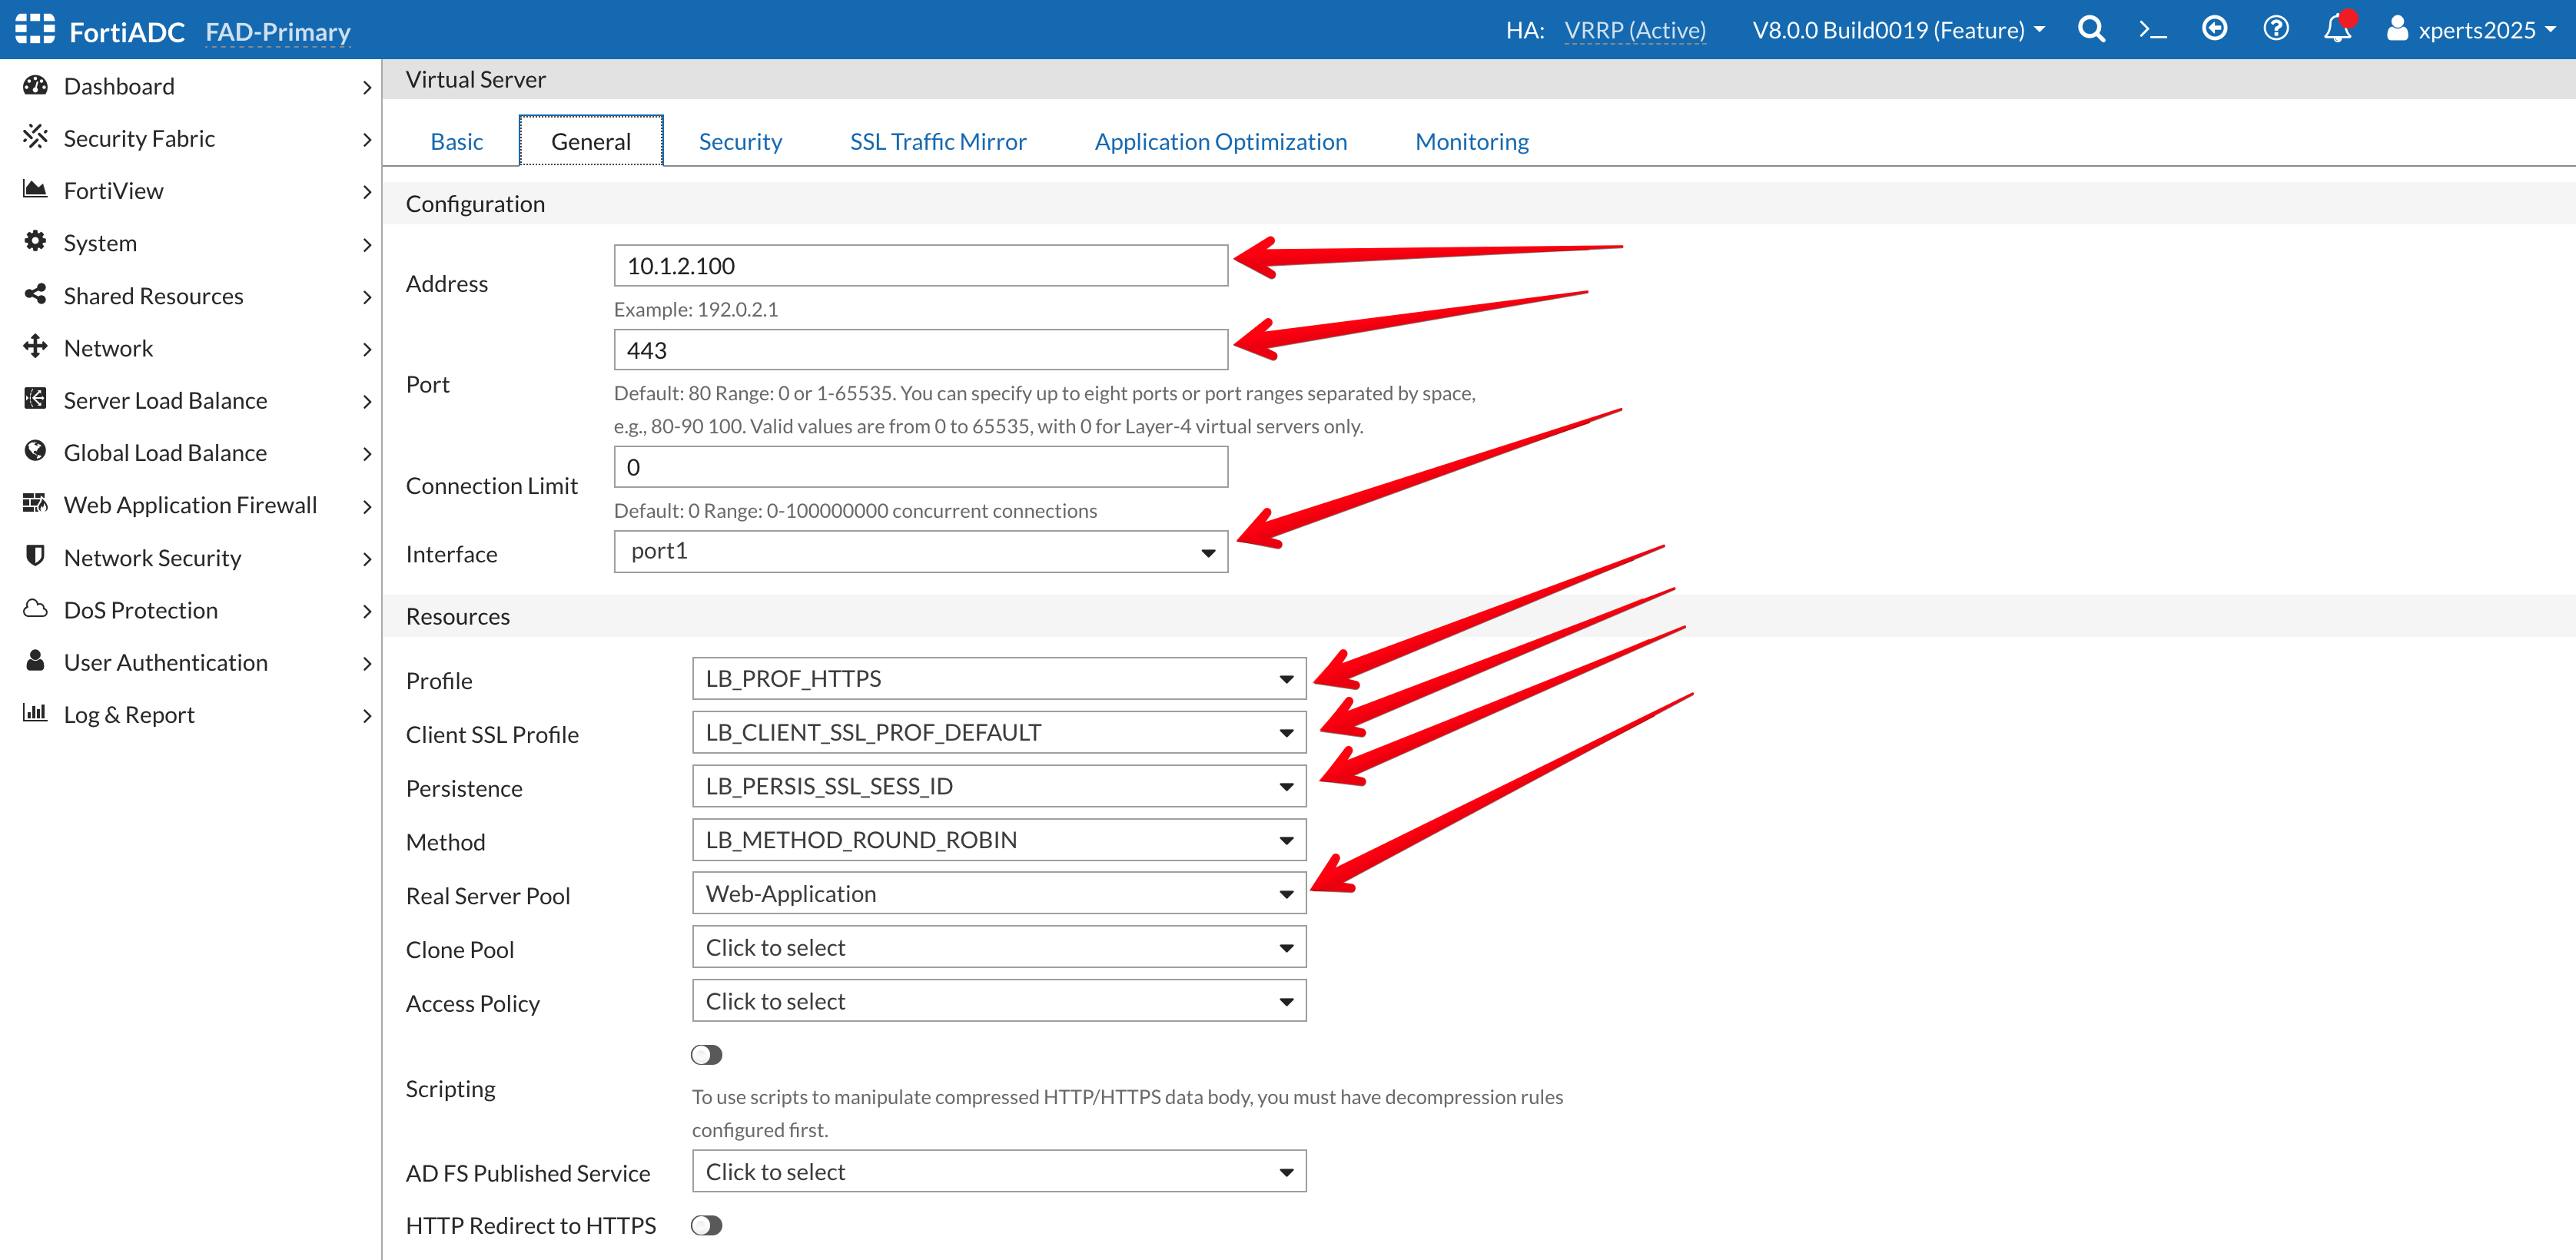Image resolution: width=2576 pixels, height=1260 pixels.
Task: Click the Network Security shield icon
Action: [x=35, y=557]
